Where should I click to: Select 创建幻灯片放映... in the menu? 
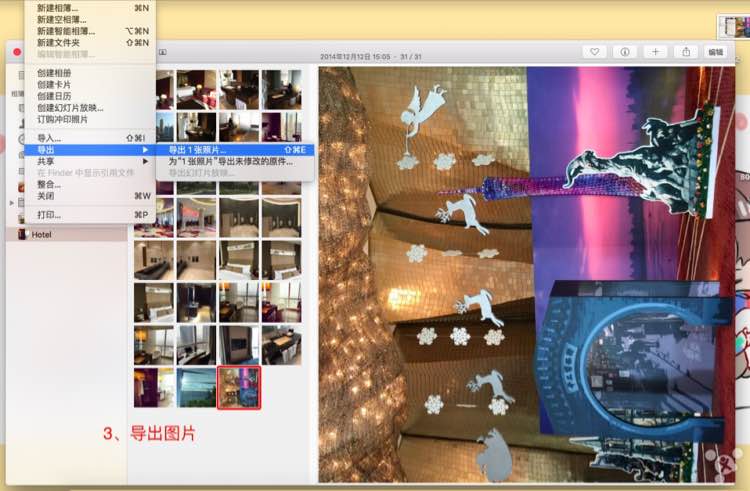[x=89, y=108]
